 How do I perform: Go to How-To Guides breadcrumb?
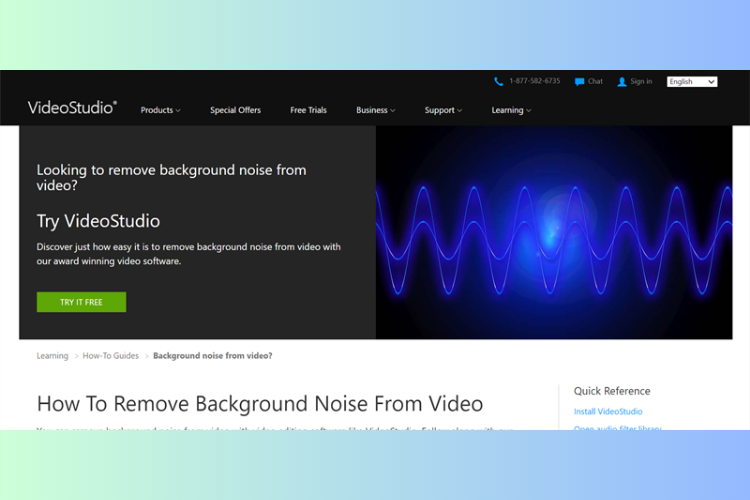tap(110, 356)
